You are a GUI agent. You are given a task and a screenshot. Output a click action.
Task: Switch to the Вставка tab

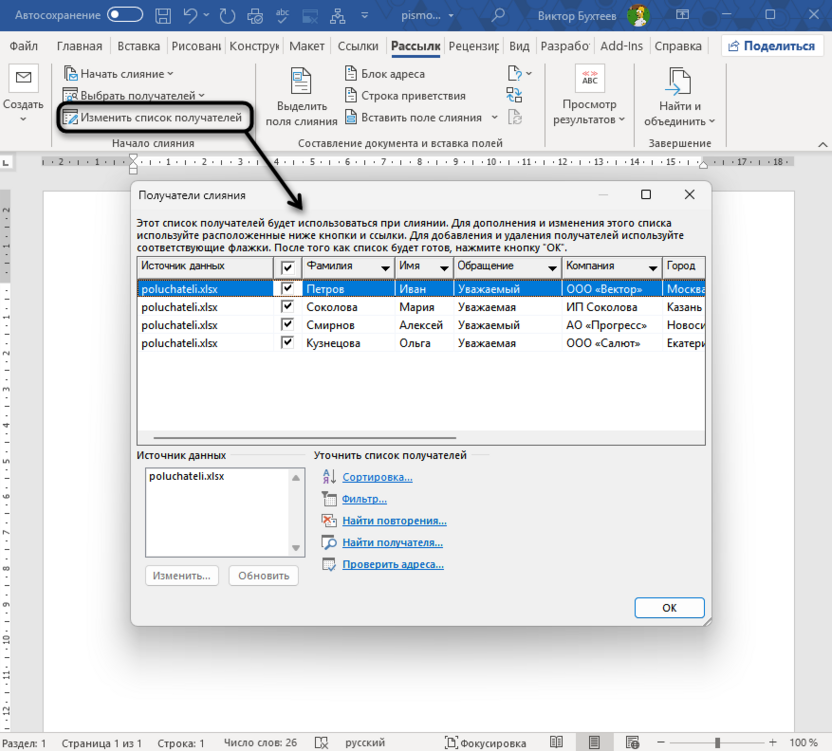(138, 46)
